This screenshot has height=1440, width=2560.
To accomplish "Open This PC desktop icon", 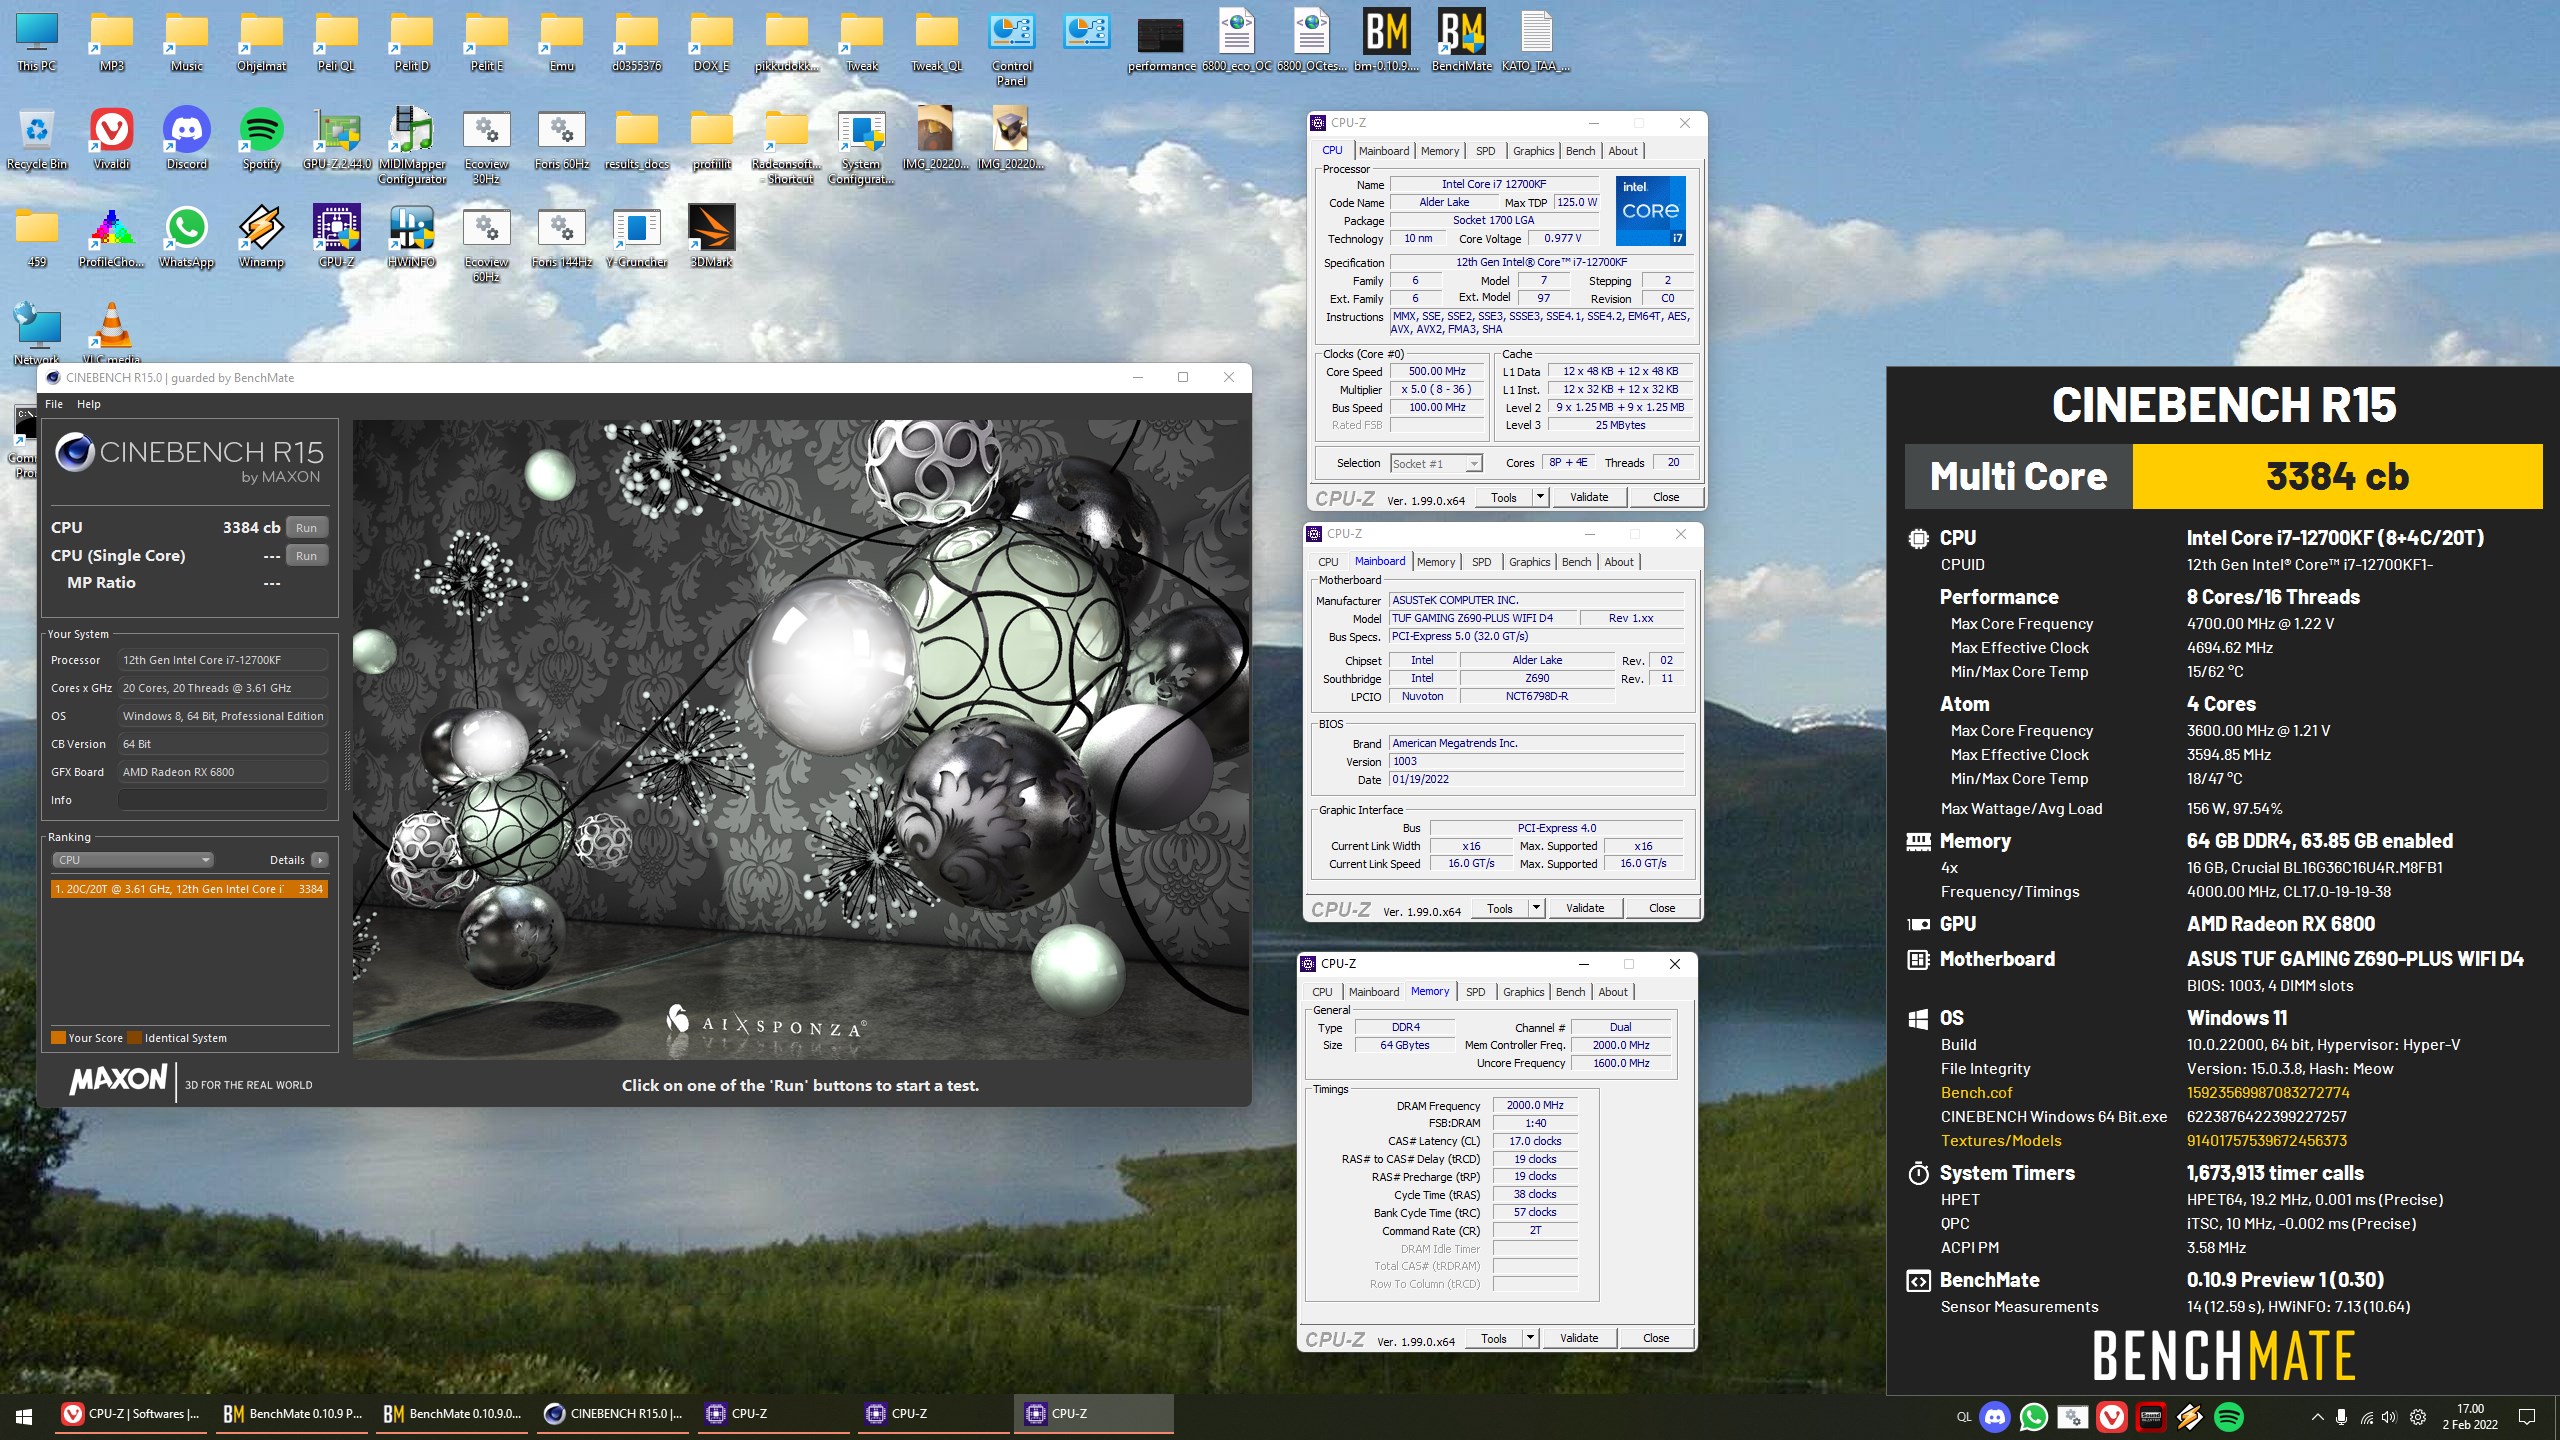I will [x=36, y=41].
